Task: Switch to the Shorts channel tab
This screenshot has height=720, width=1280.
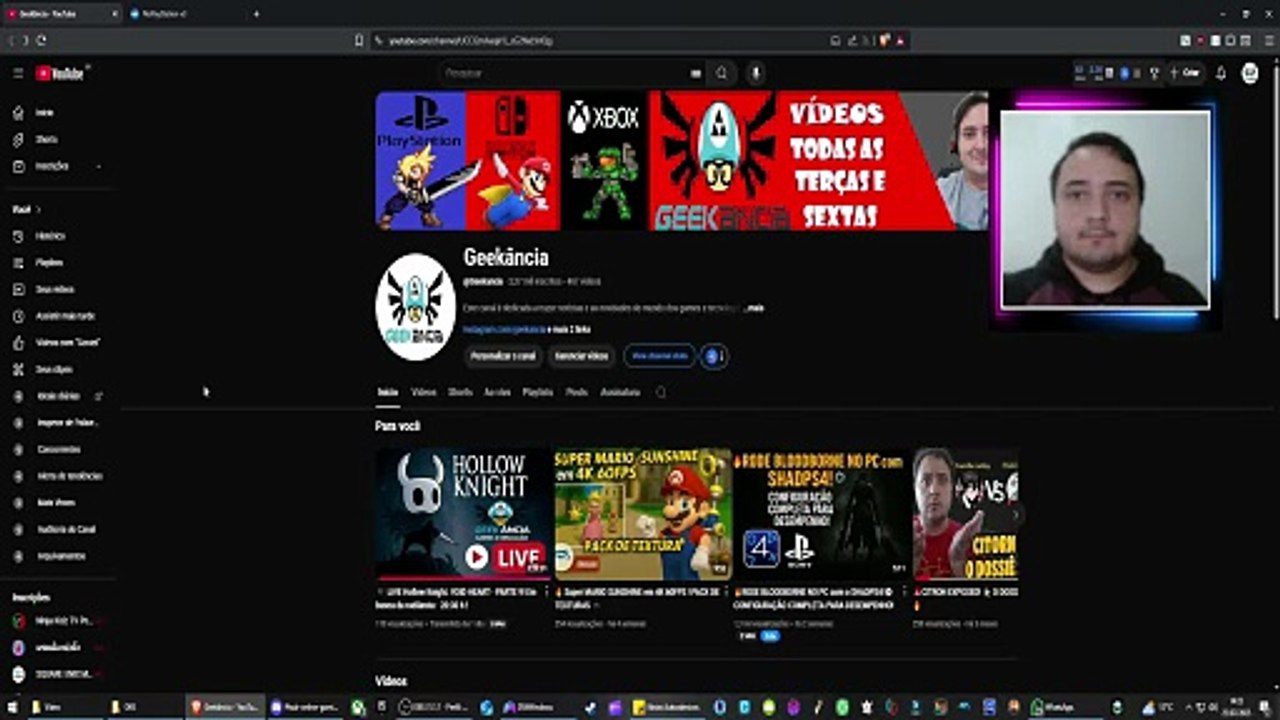Action: [x=460, y=393]
